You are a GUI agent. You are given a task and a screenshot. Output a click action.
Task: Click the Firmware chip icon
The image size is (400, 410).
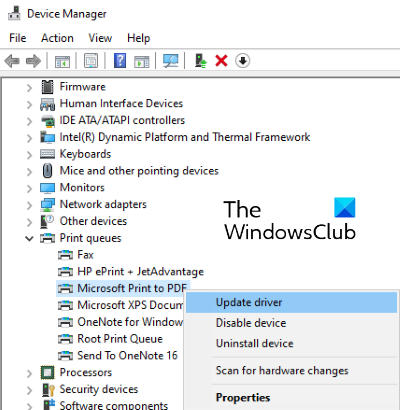tap(47, 87)
